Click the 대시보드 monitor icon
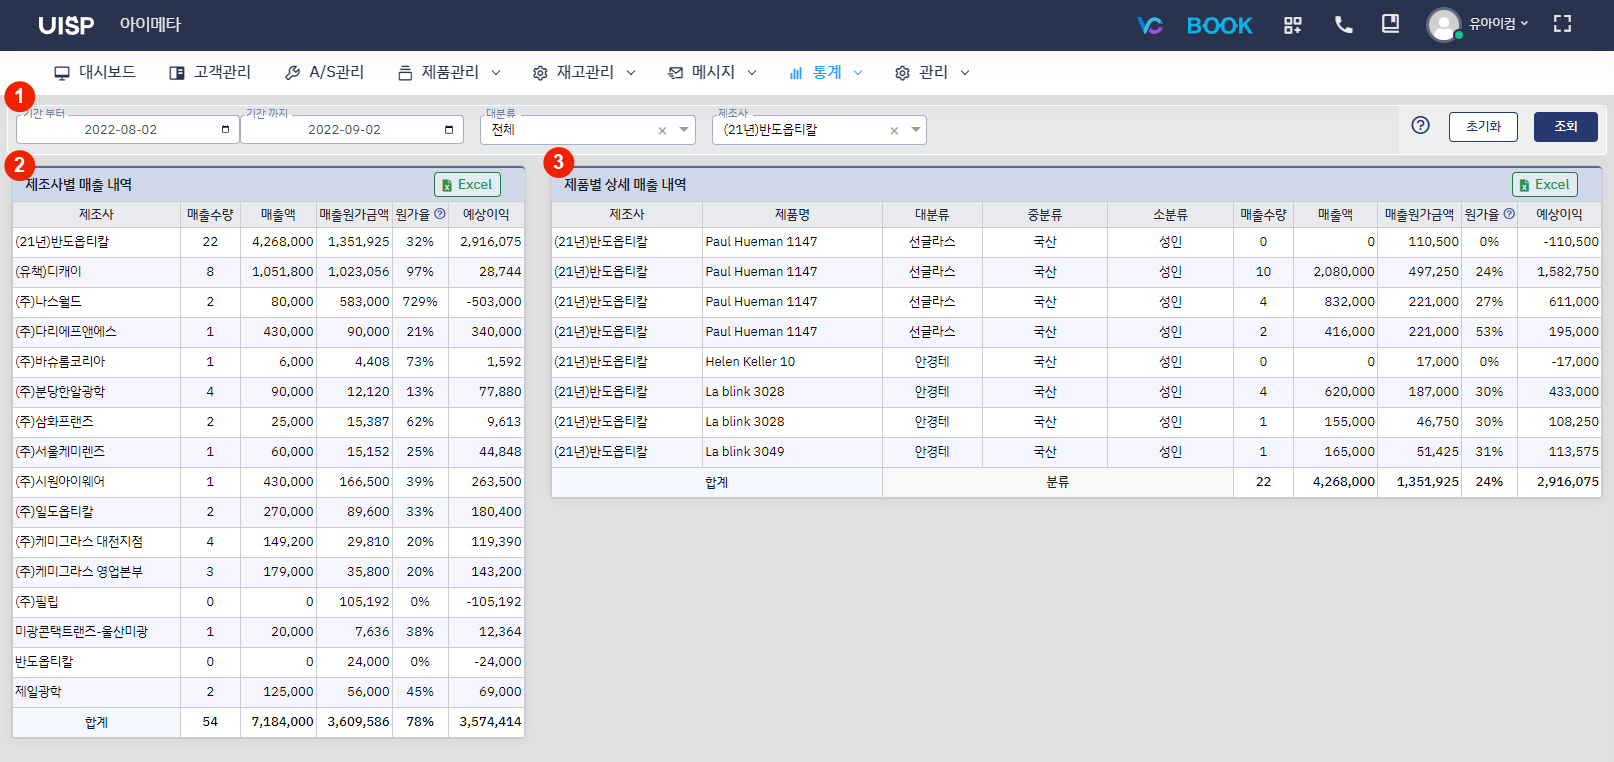 point(62,73)
